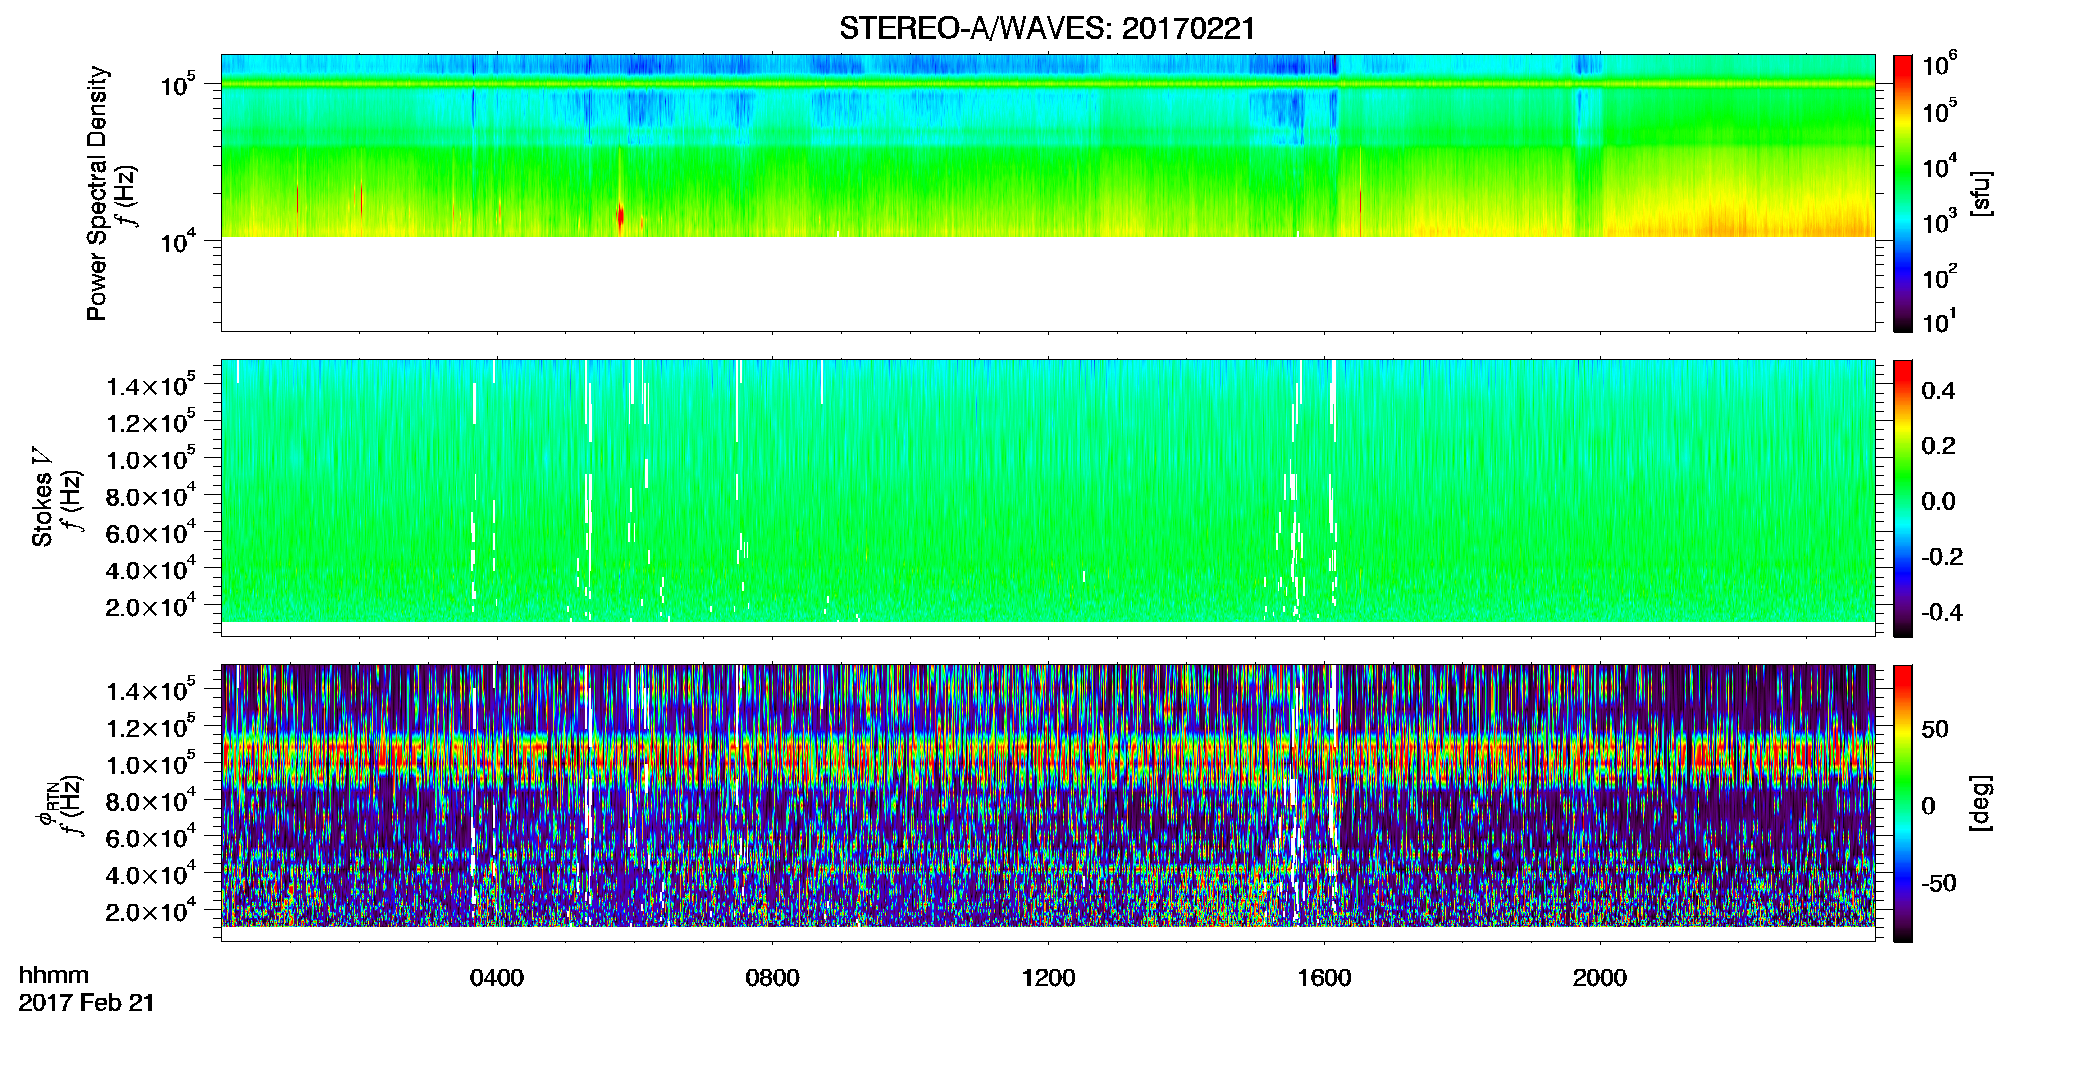Click the hhmm time format label
The width and height of the screenshot is (2096, 1080).
54,975
